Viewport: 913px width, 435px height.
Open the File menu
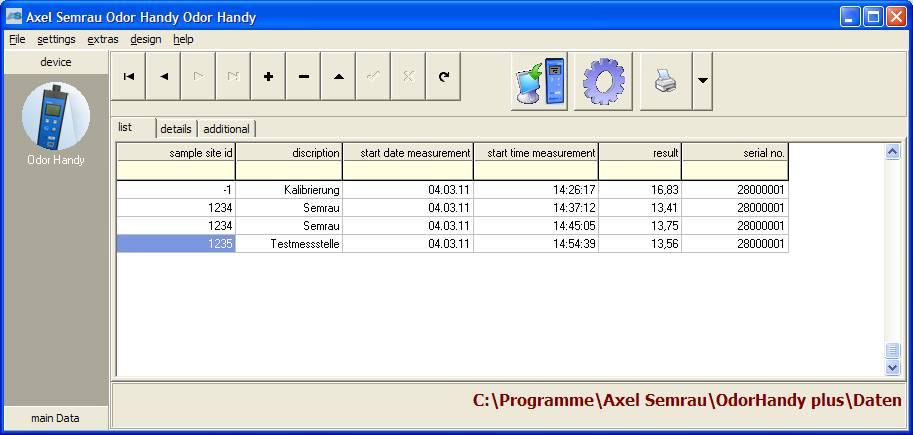[17, 40]
